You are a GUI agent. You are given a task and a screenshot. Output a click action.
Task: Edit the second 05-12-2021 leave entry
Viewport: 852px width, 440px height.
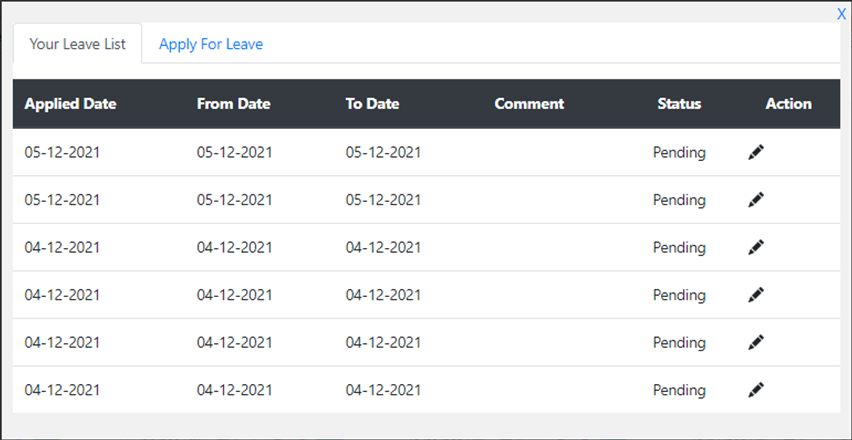pyautogui.click(x=756, y=200)
